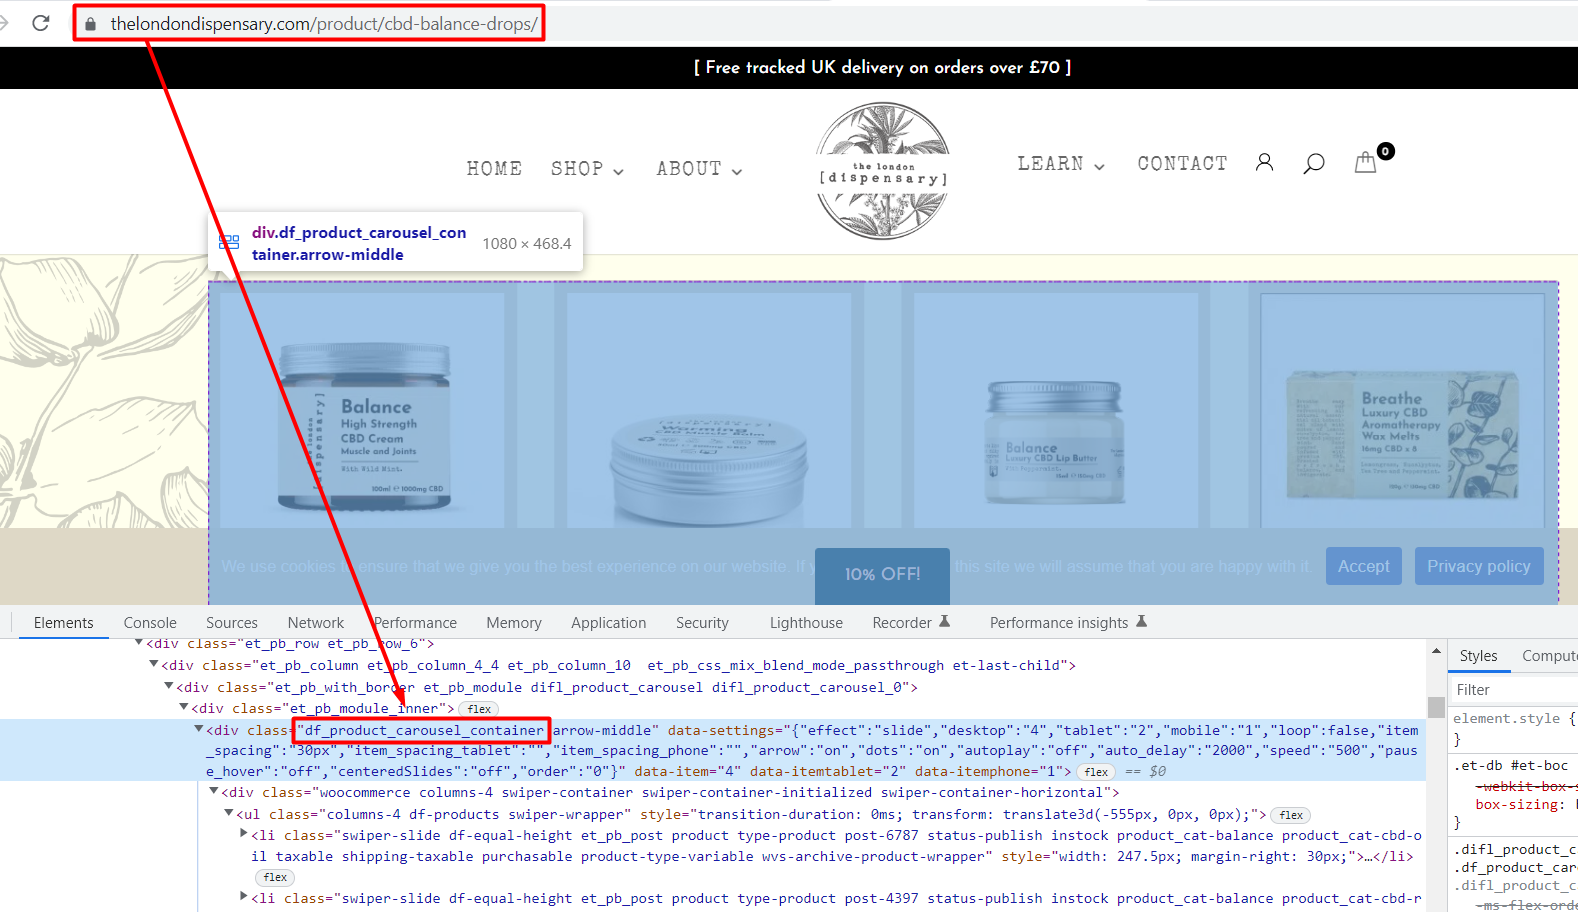The width and height of the screenshot is (1578, 912).
Task: Switch to the Lighthouse tab
Action: tap(806, 623)
